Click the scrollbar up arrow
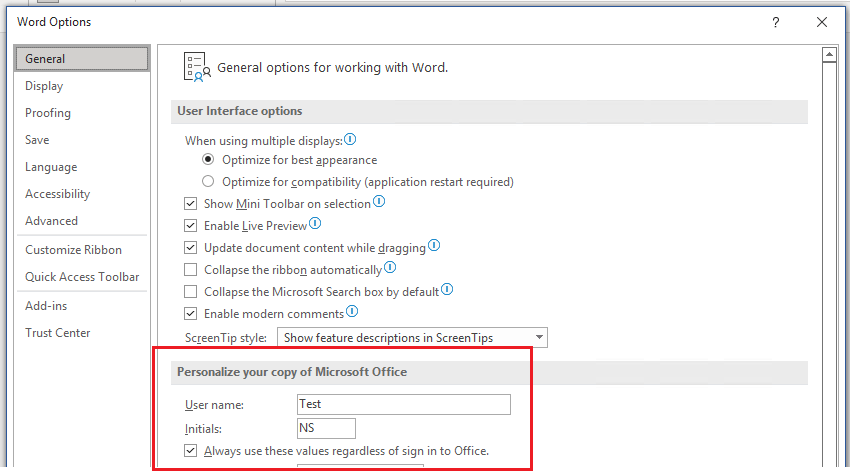The image size is (850, 474). click(x=828, y=55)
